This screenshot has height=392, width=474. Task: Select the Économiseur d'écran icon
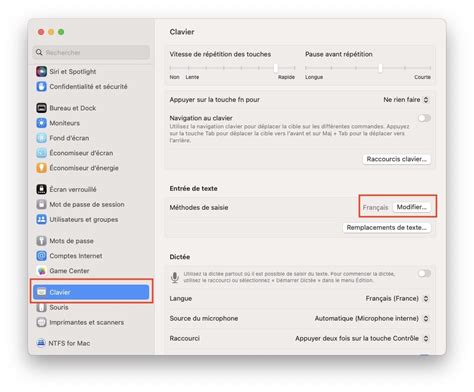pos(41,153)
